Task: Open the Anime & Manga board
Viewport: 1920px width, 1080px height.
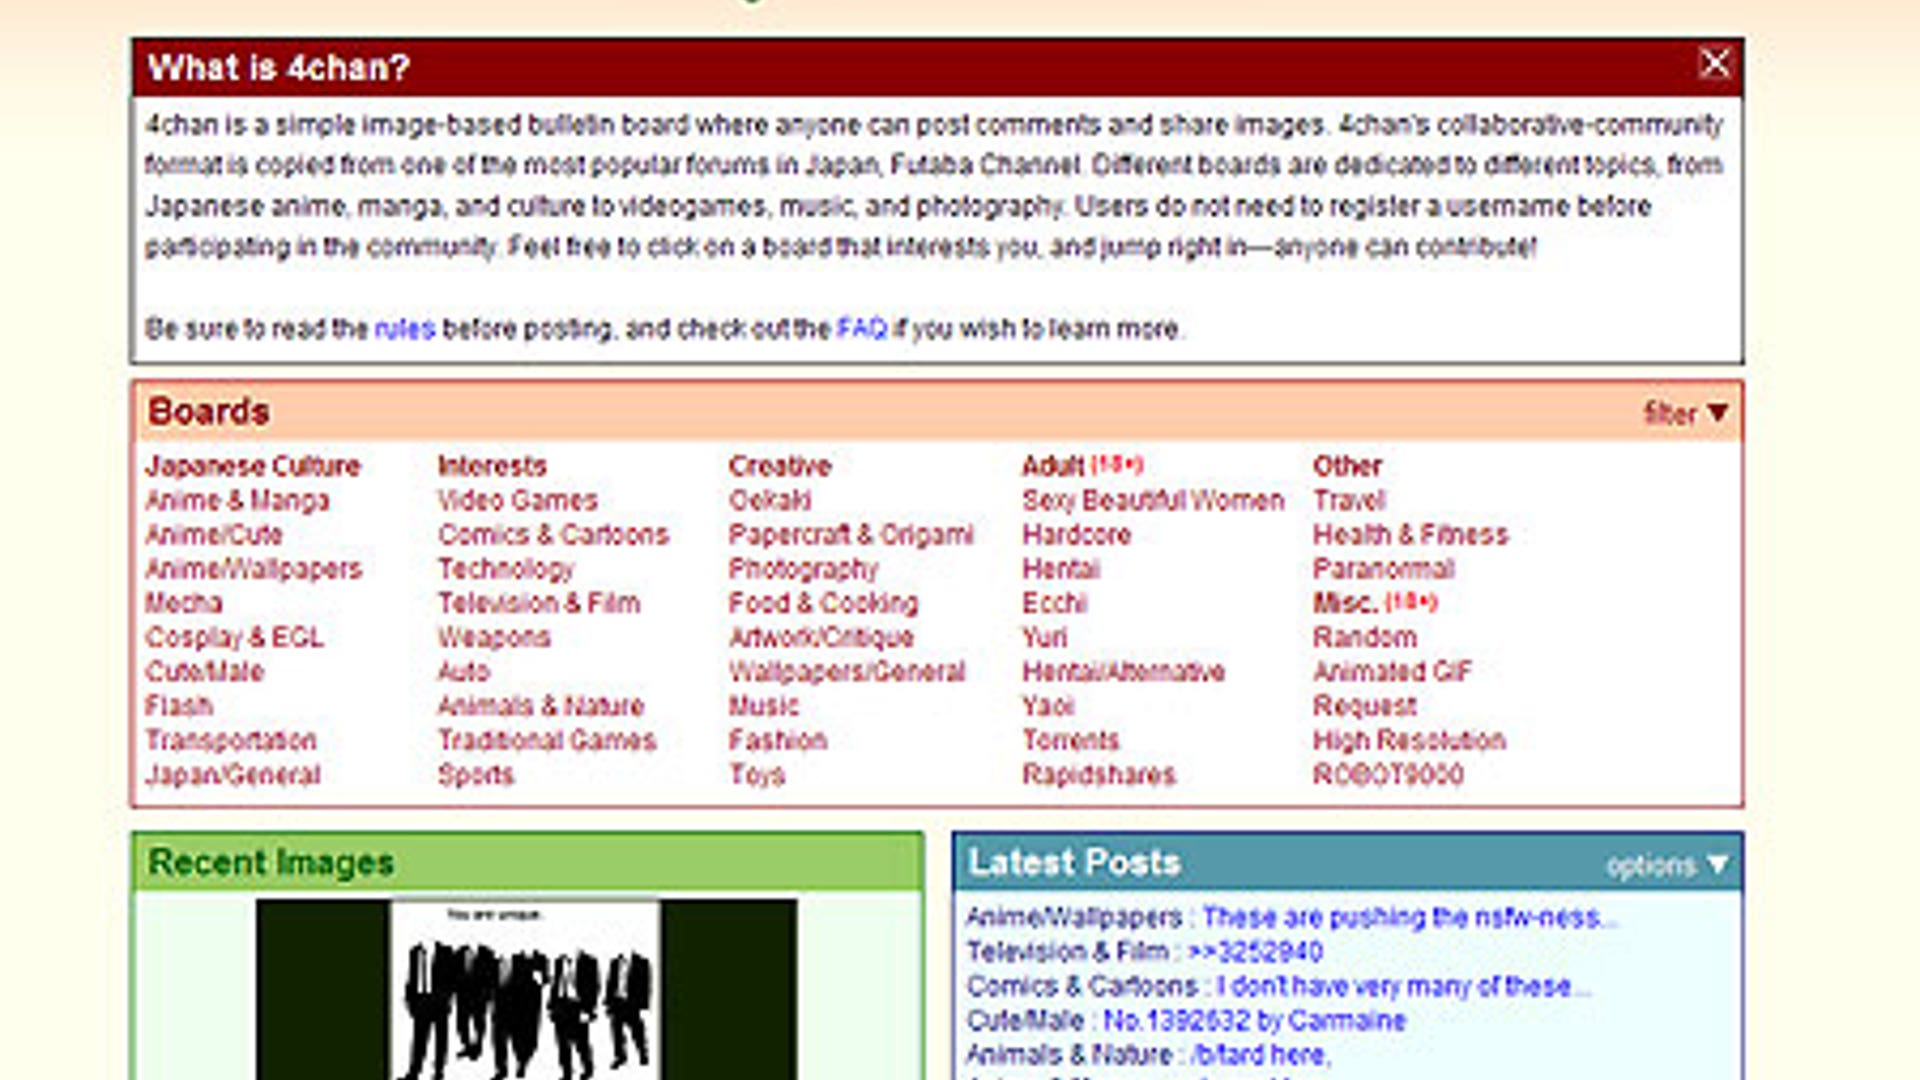Action: (237, 501)
